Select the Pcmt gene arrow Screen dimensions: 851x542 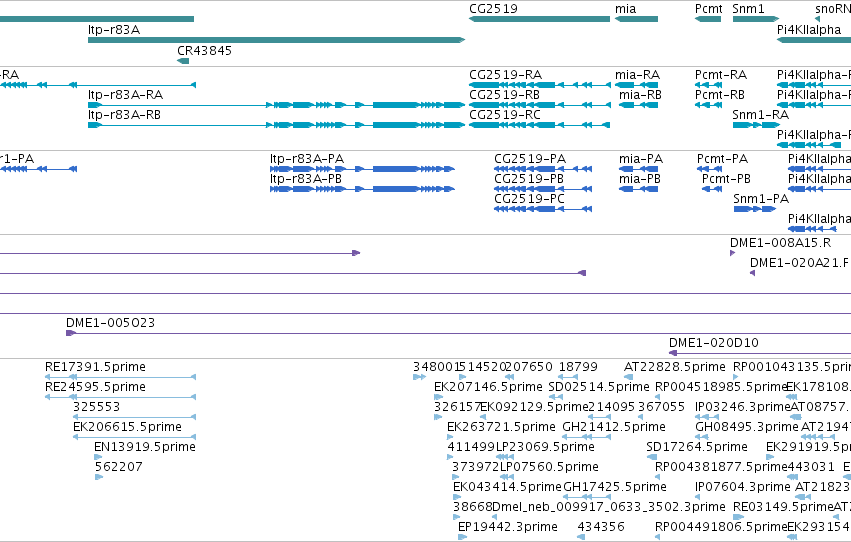tap(708, 19)
